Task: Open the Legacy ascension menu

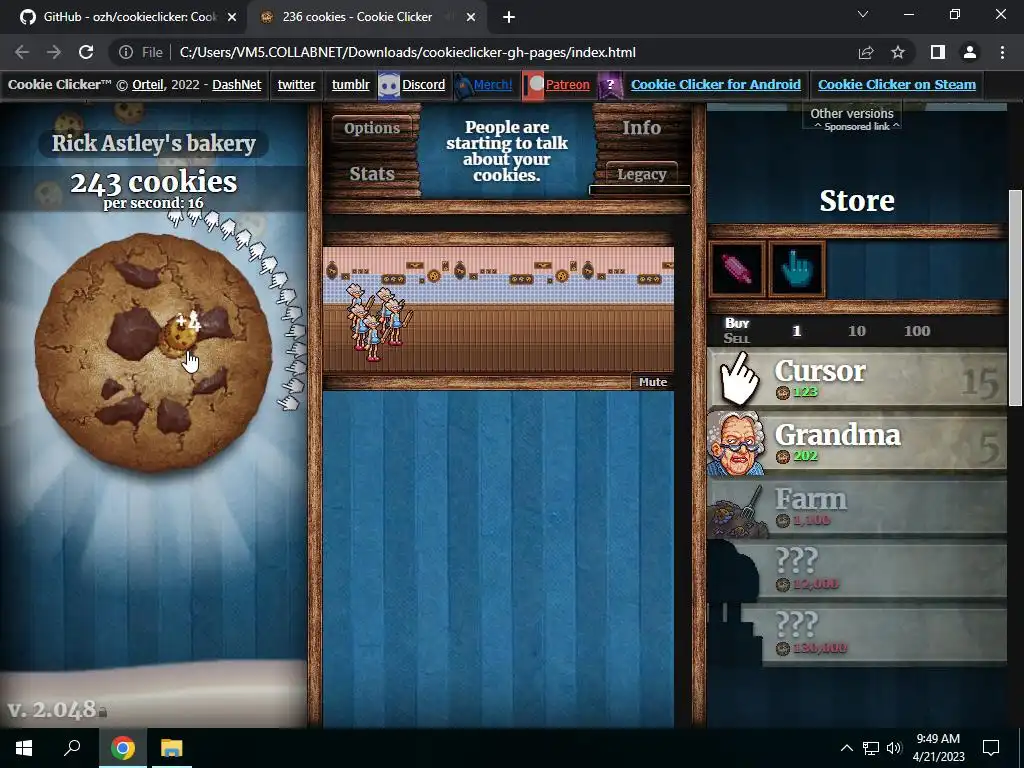Action: point(641,174)
